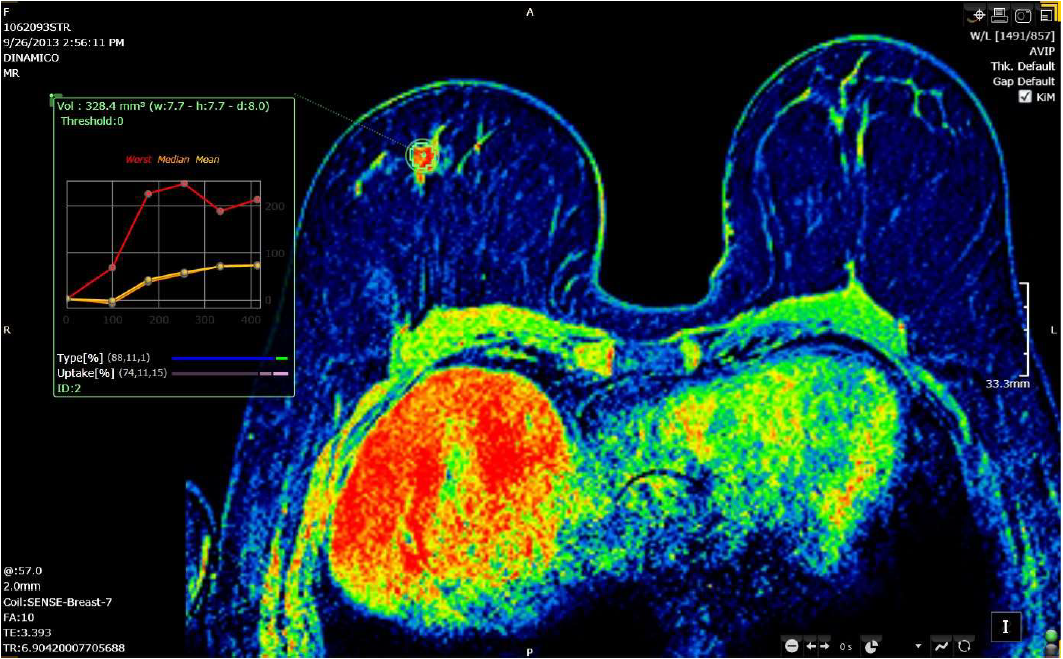Uncheck the KiM checkbox
This screenshot has height=659, width=1063.
pos(1024,97)
